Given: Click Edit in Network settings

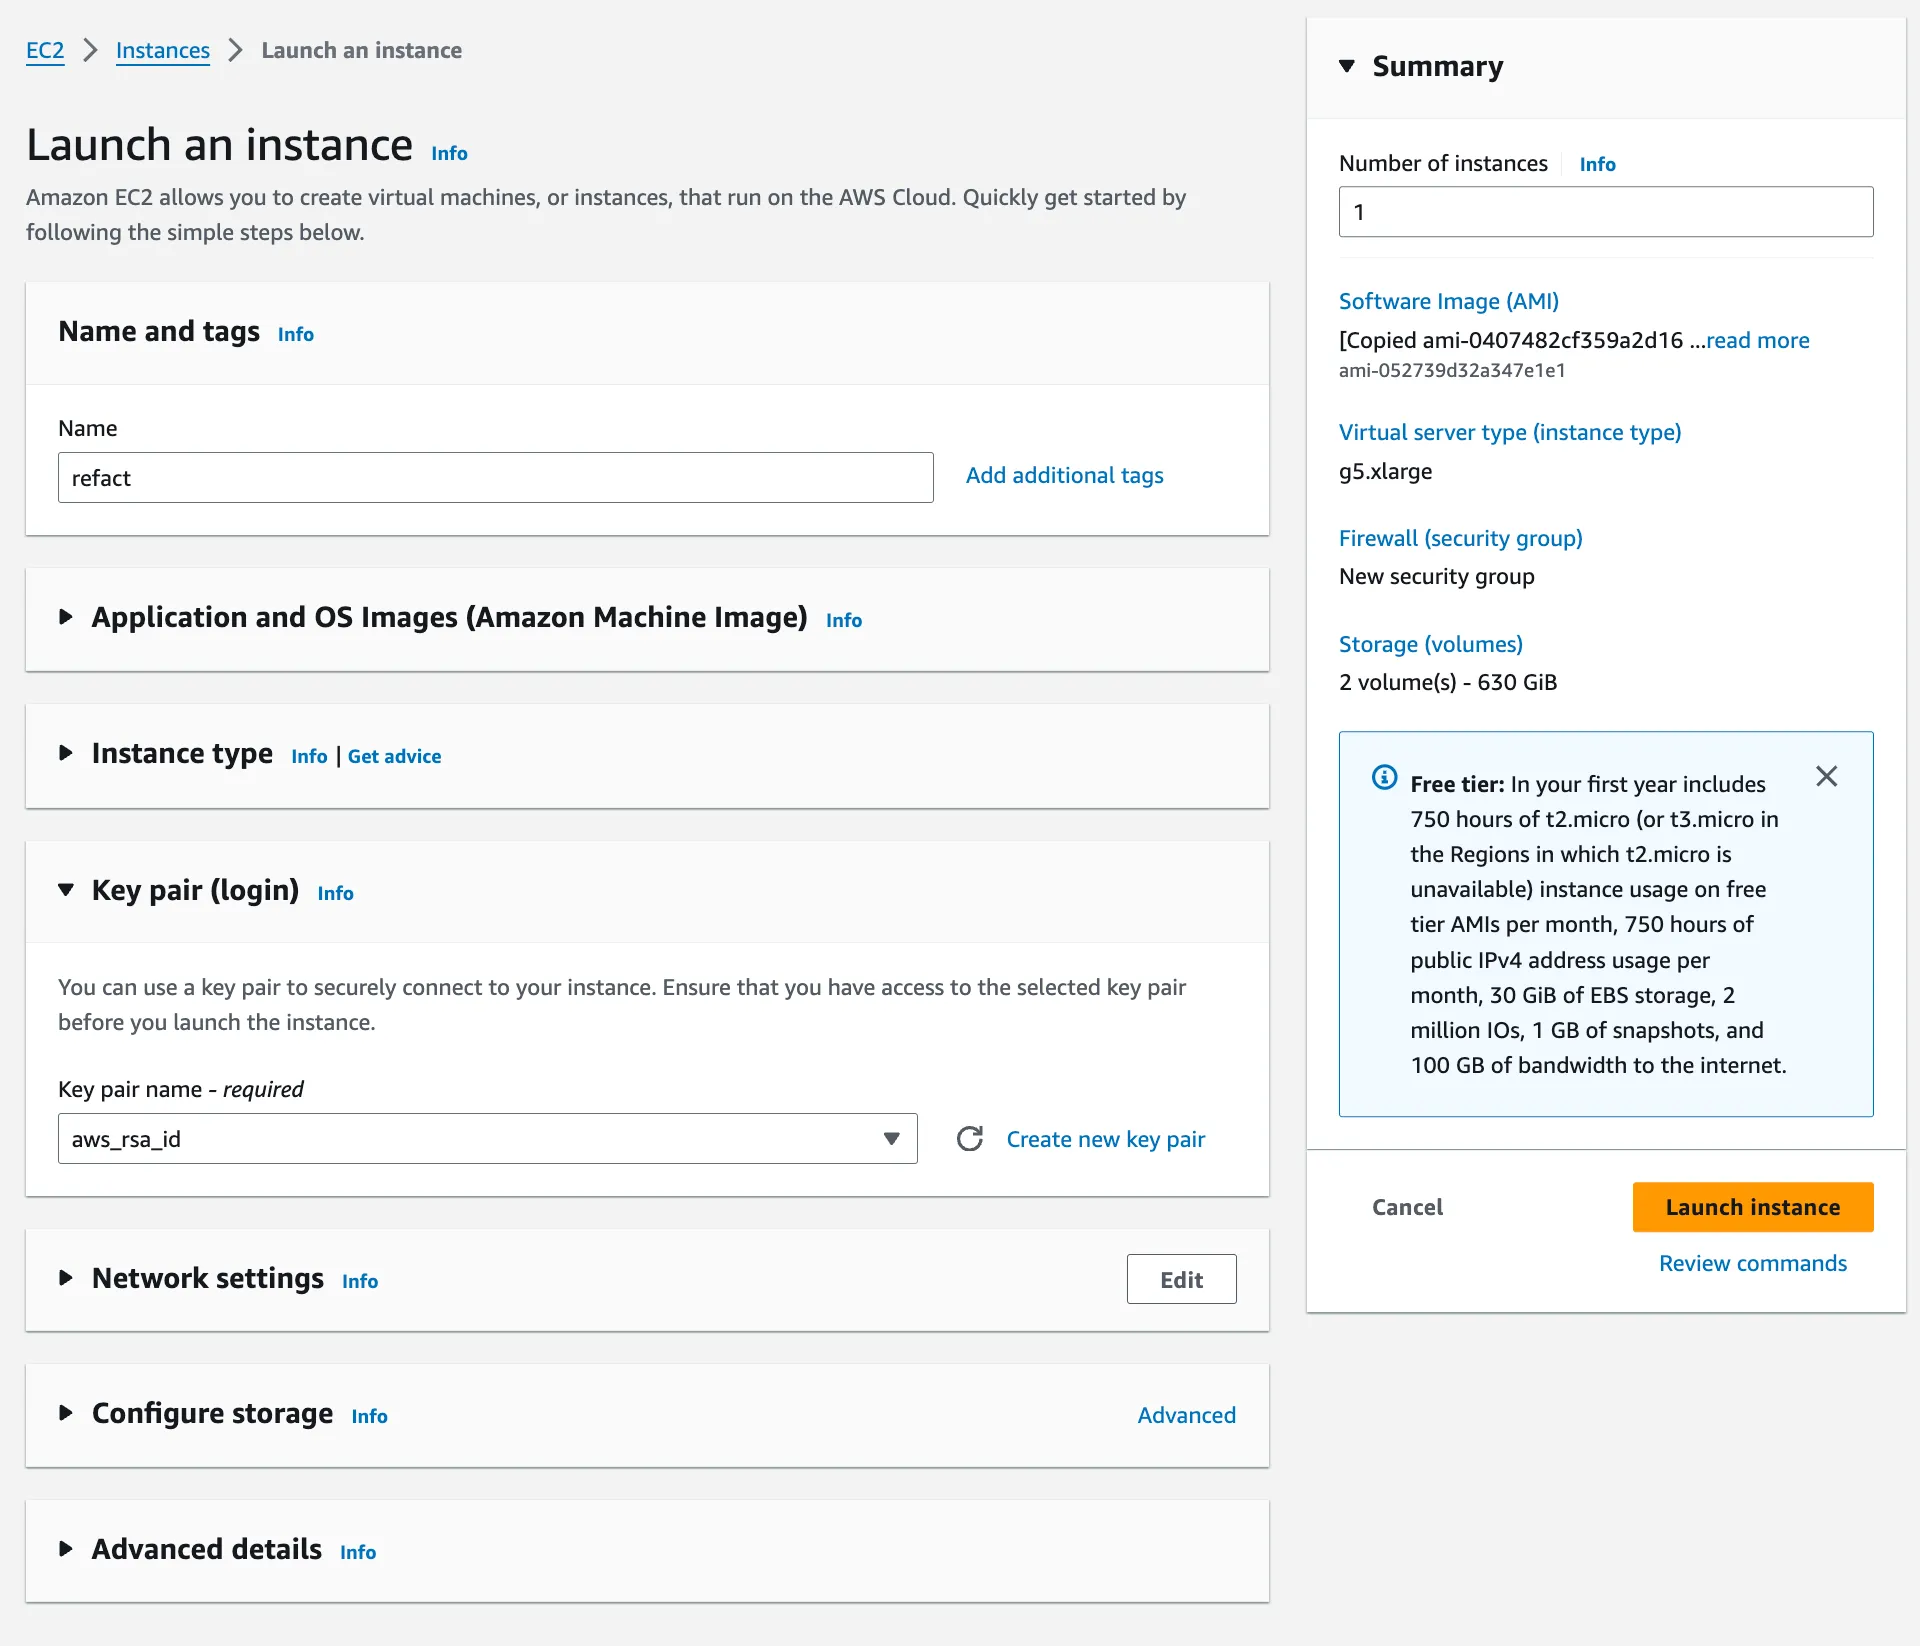Looking at the screenshot, I should pos(1181,1279).
